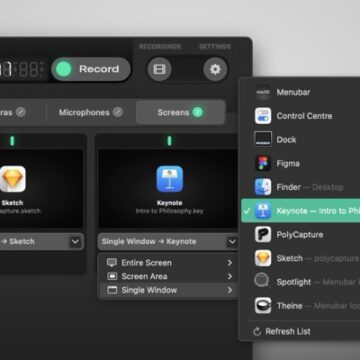The height and width of the screenshot is (360, 360).
Task: Click the recording timer display
Action: tap(23, 69)
